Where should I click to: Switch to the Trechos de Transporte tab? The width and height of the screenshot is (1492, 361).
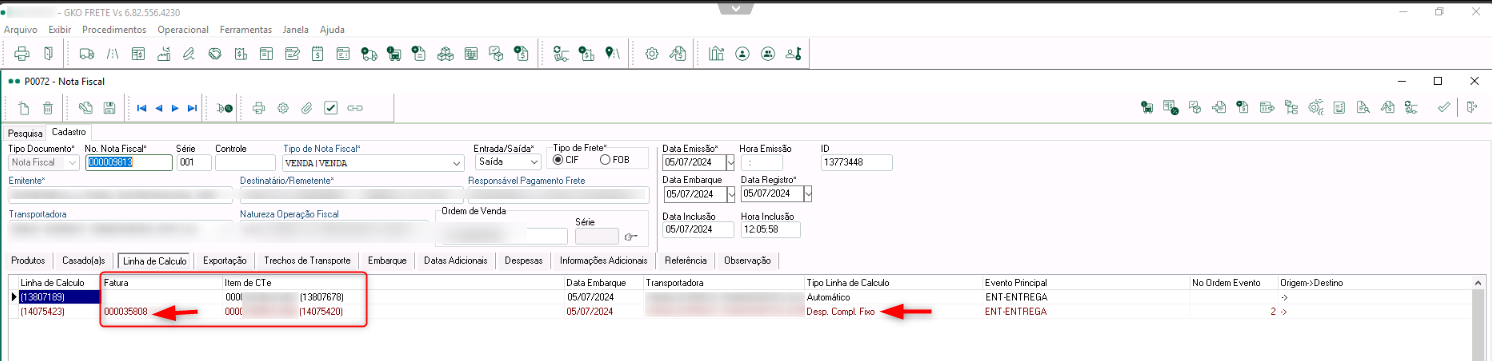(x=307, y=260)
